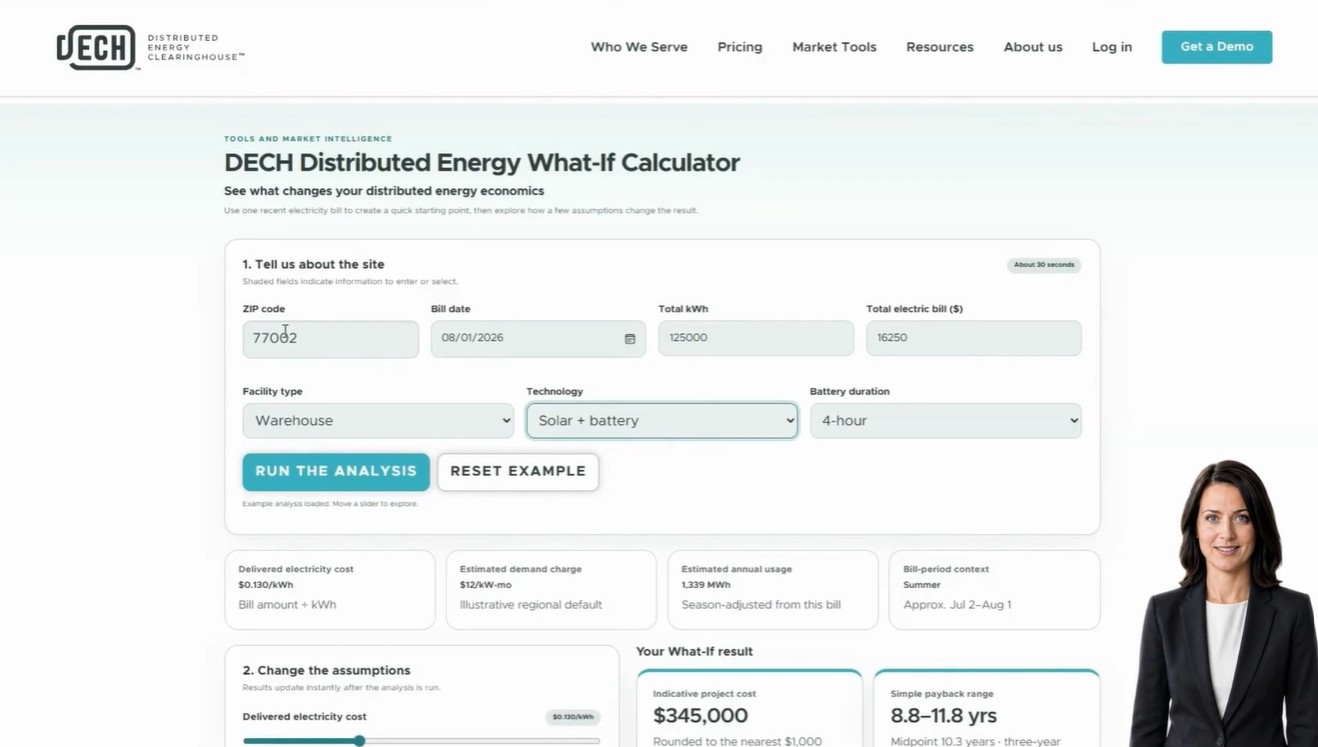Image resolution: width=1318 pixels, height=747 pixels.
Task: Click the Bill date field
Action: tap(538, 339)
